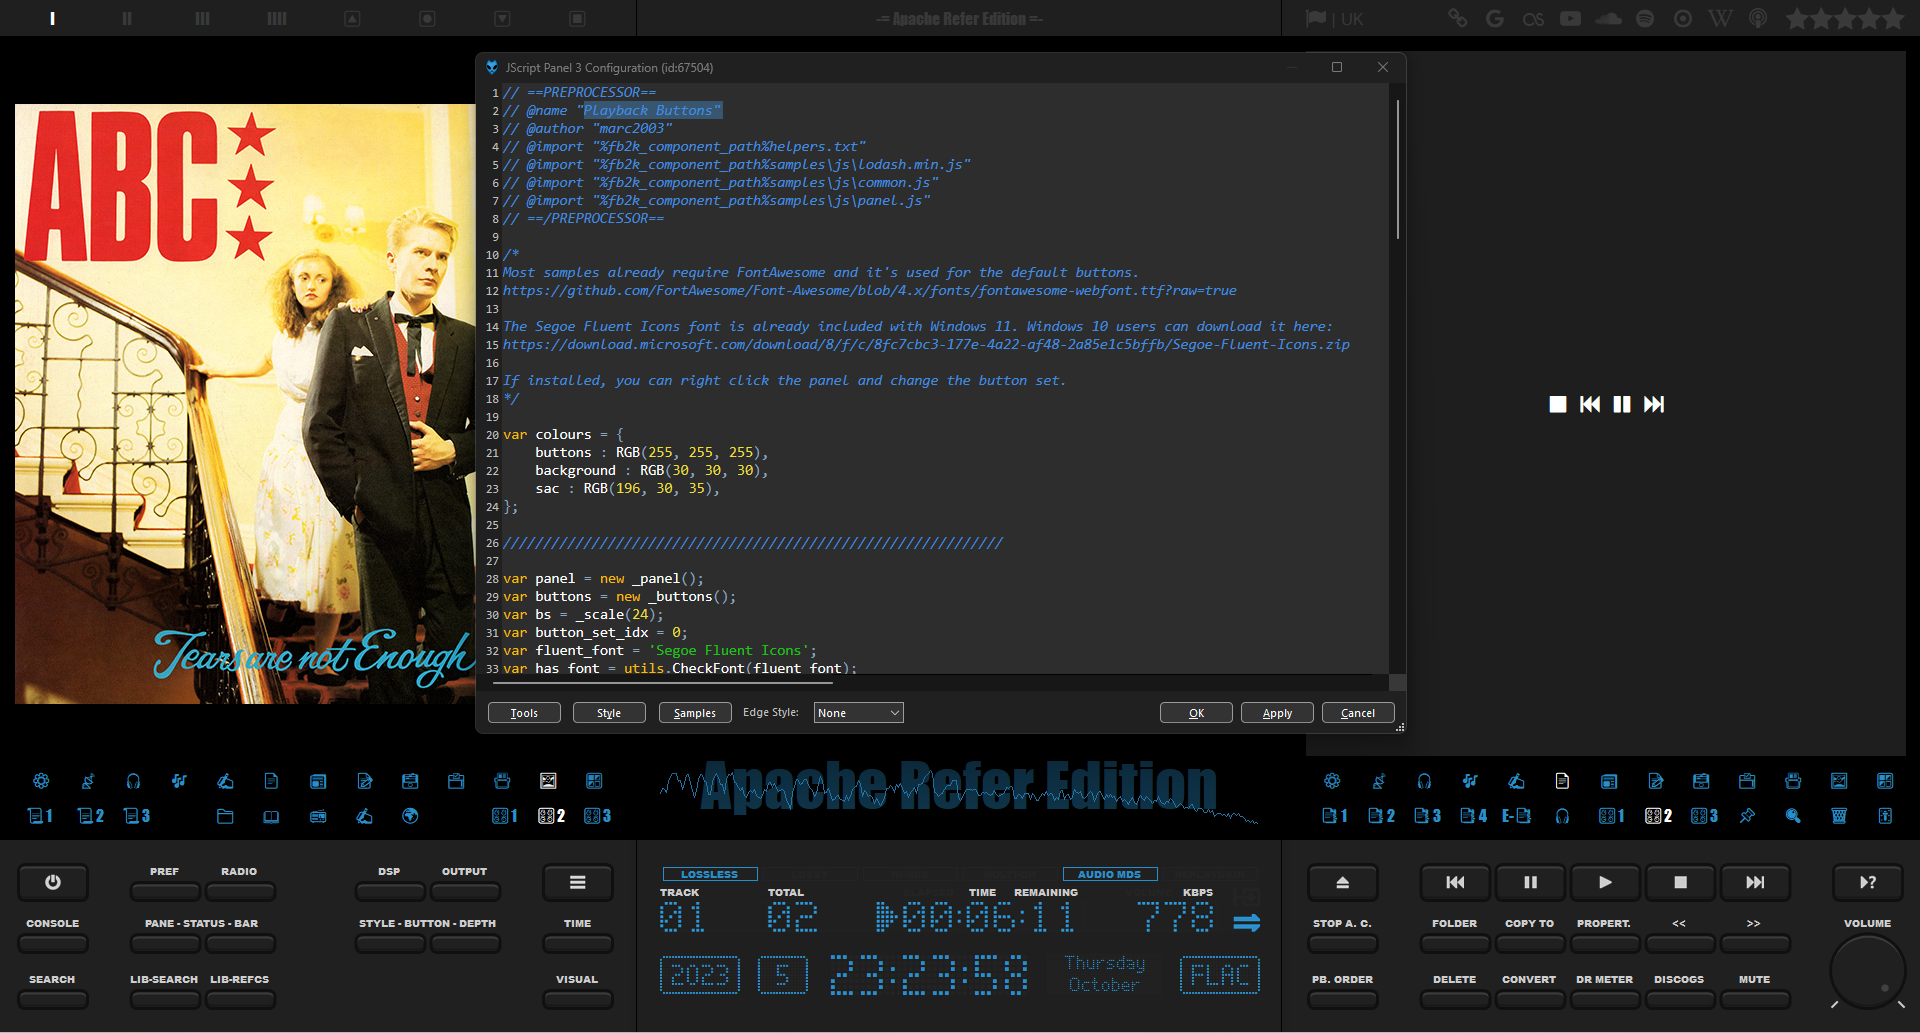Click the highlighted picture icon below the album art
Viewport: 1920px width, 1033px height.
(x=548, y=781)
